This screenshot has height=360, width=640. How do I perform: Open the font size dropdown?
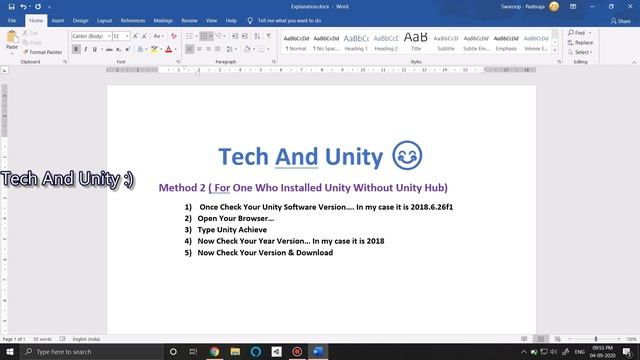click(127, 36)
